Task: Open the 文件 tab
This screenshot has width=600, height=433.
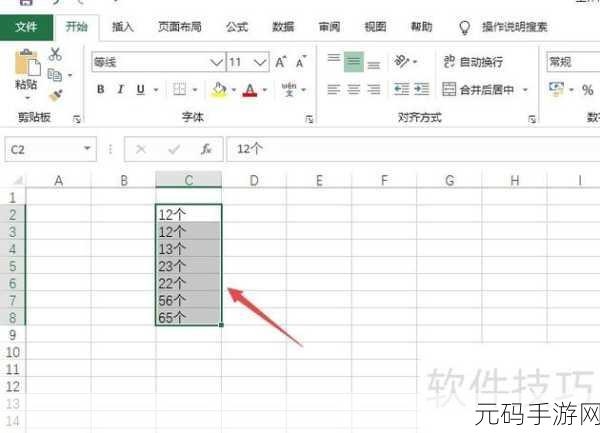Action: coord(26,27)
